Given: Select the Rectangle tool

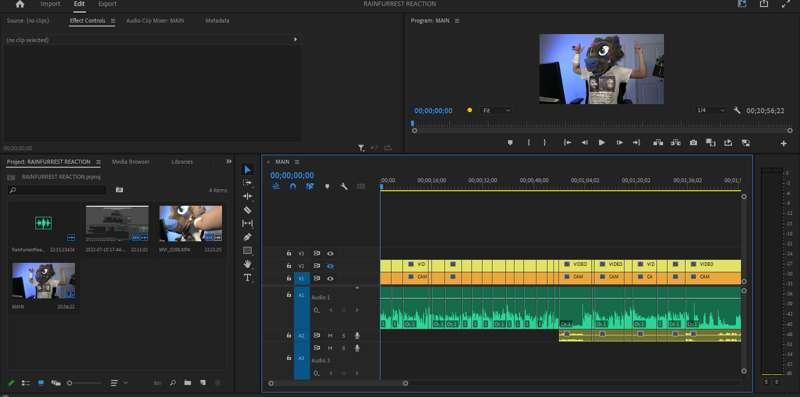Looking at the screenshot, I should point(247,251).
